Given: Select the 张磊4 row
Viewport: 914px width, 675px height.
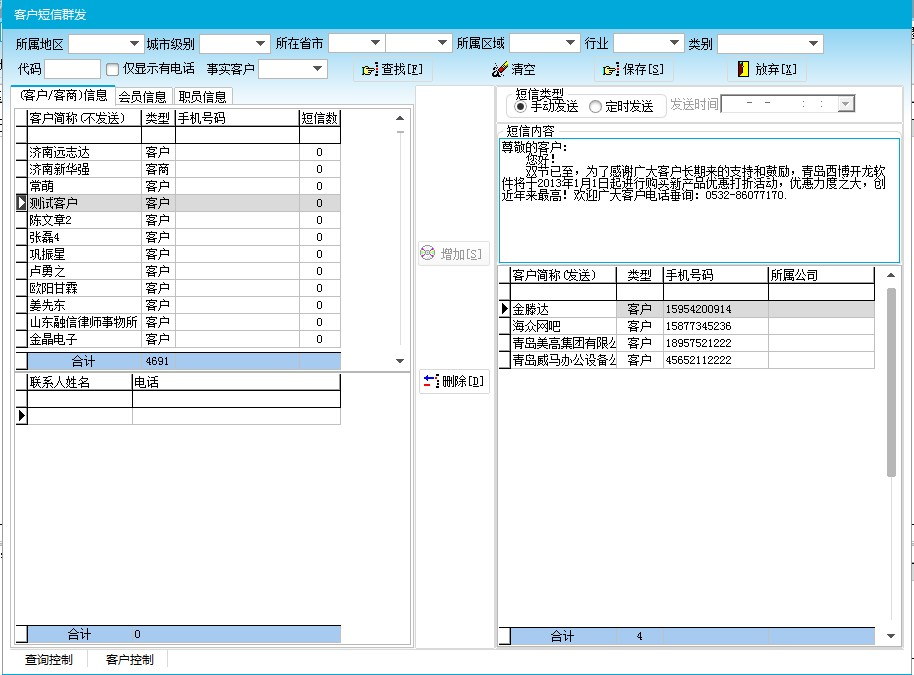Looking at the screenshot, I should point(178,237).
